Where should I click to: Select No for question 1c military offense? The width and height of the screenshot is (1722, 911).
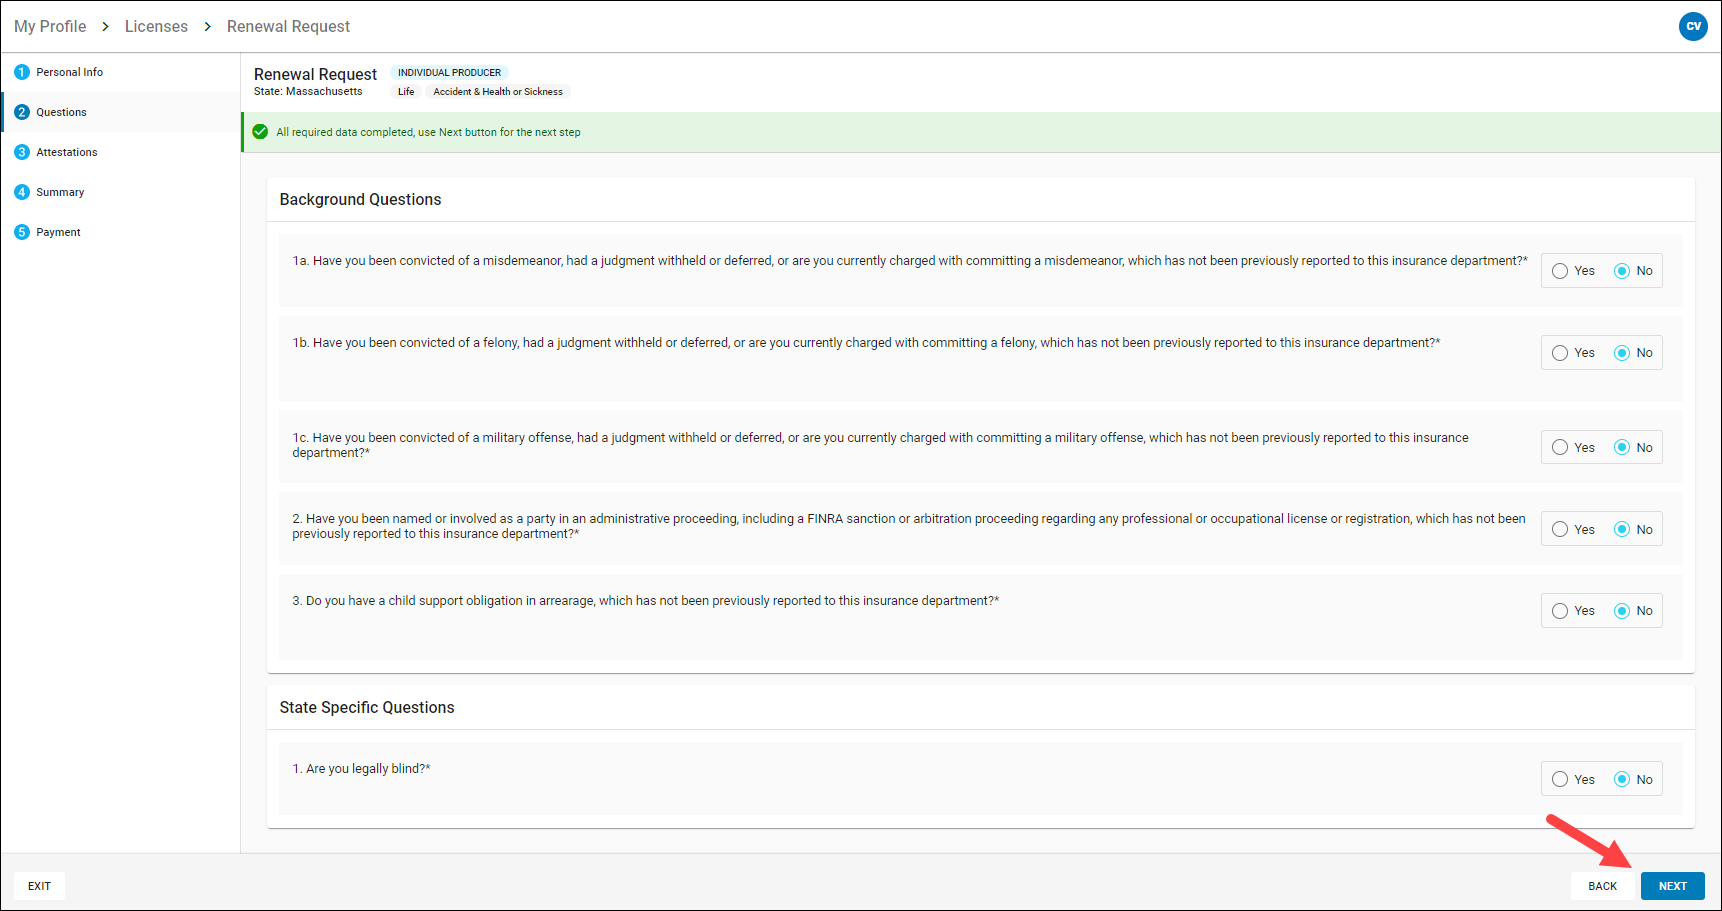point(1622,448)
